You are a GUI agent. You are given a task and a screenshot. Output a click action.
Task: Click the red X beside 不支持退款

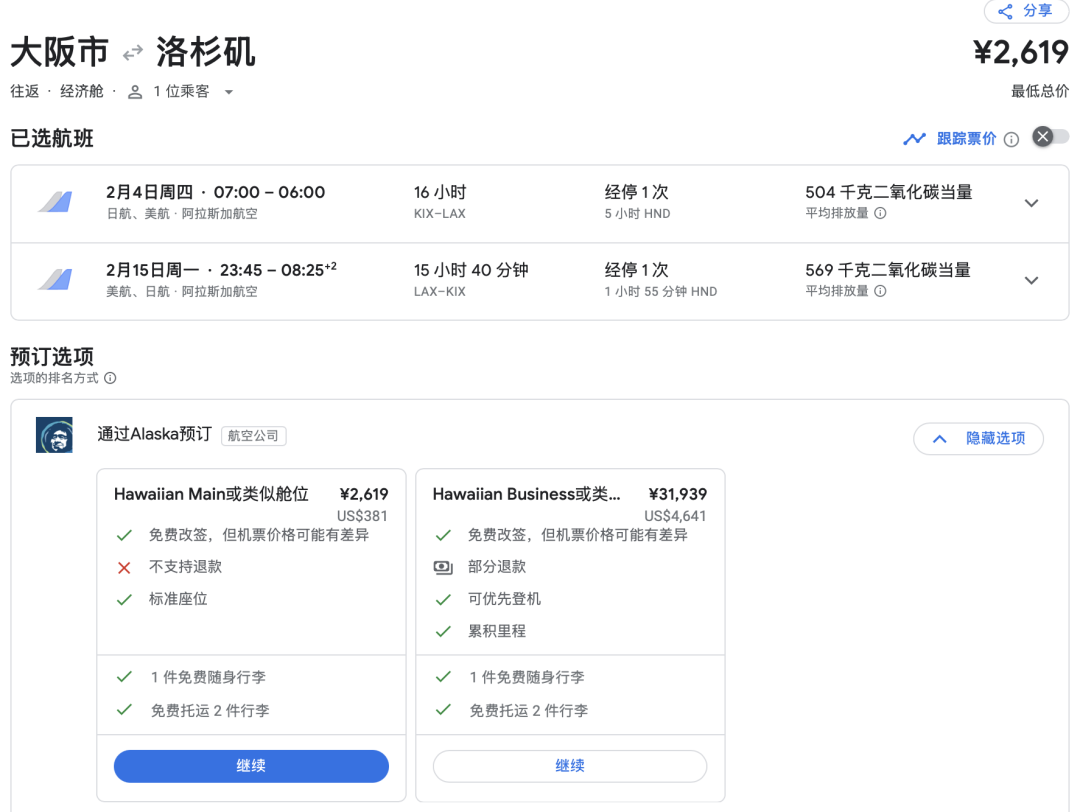tap(124, 567)
